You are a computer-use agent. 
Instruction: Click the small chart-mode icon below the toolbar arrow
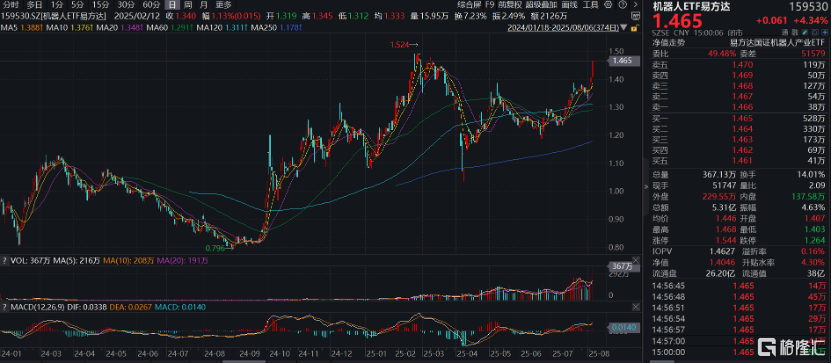coord(635,16)
